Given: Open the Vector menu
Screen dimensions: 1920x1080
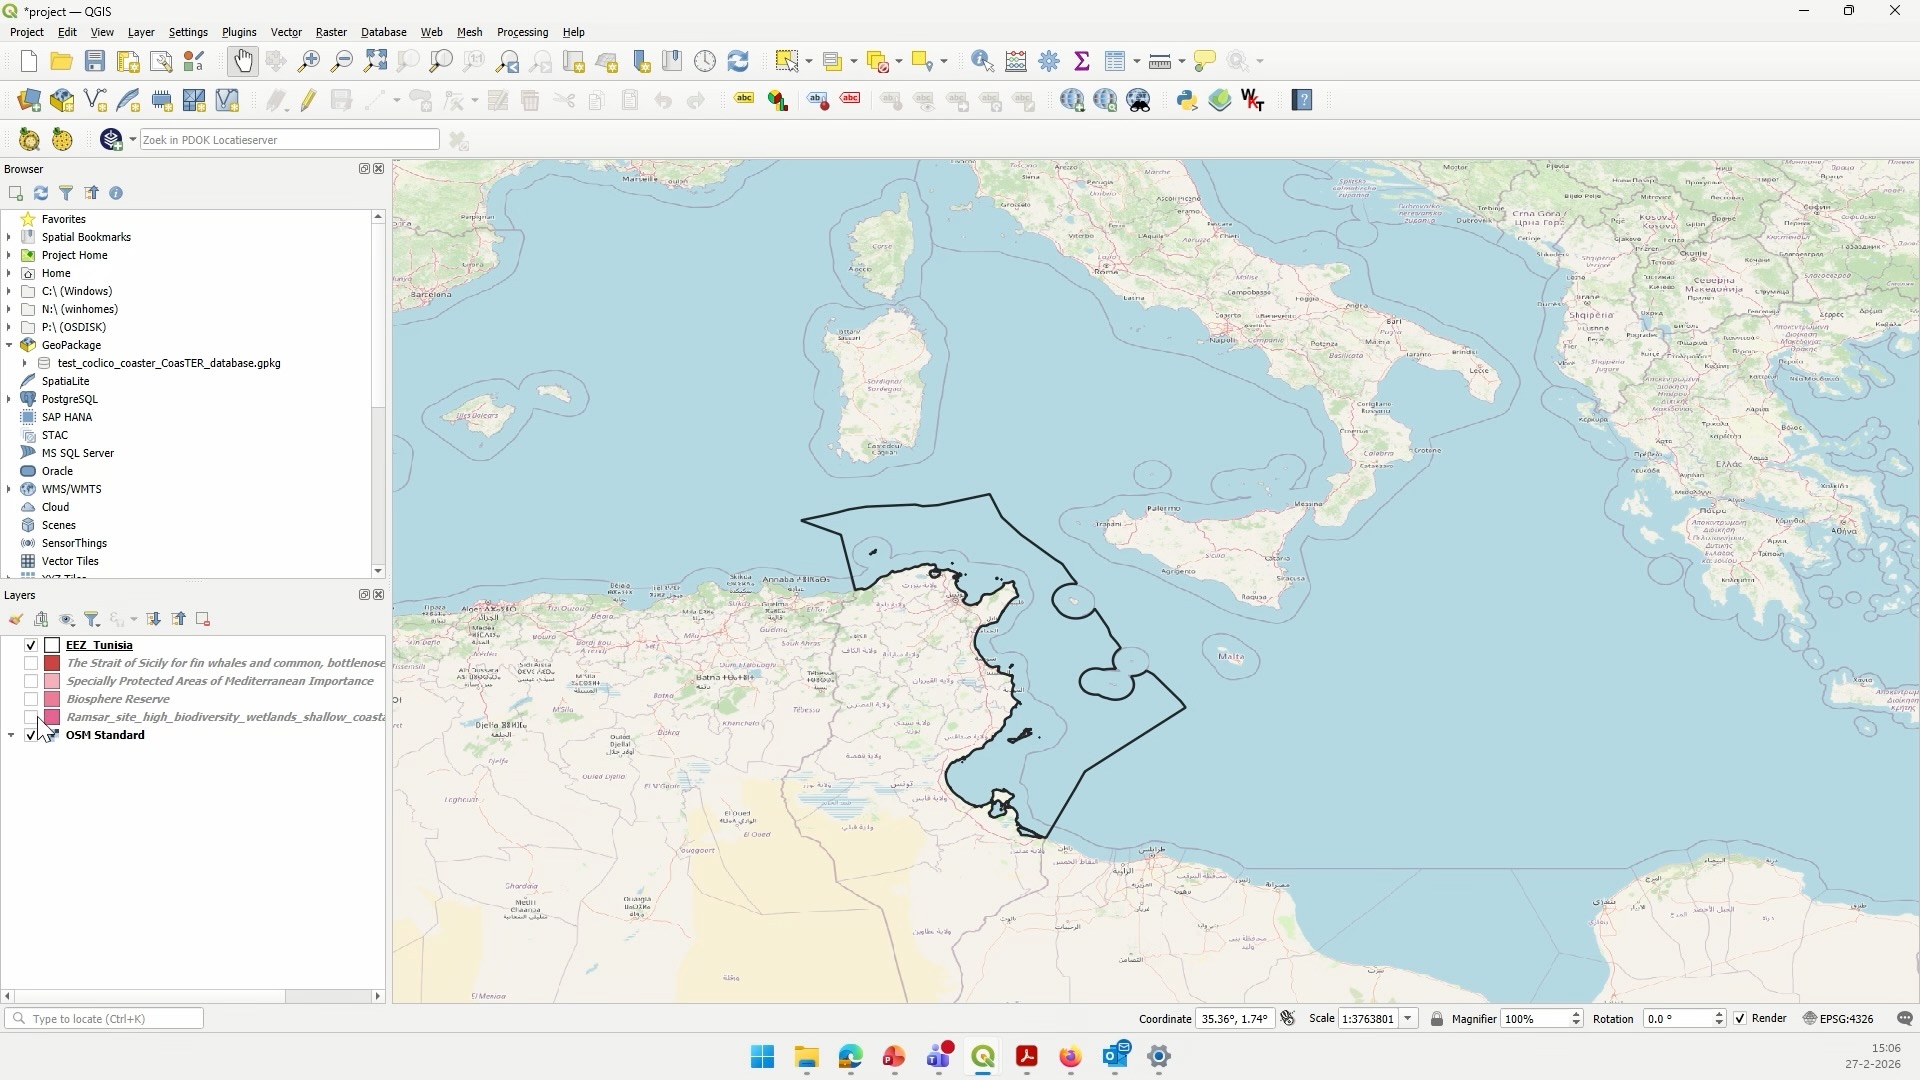Looking at the screenshot, I should pos(286,32).
